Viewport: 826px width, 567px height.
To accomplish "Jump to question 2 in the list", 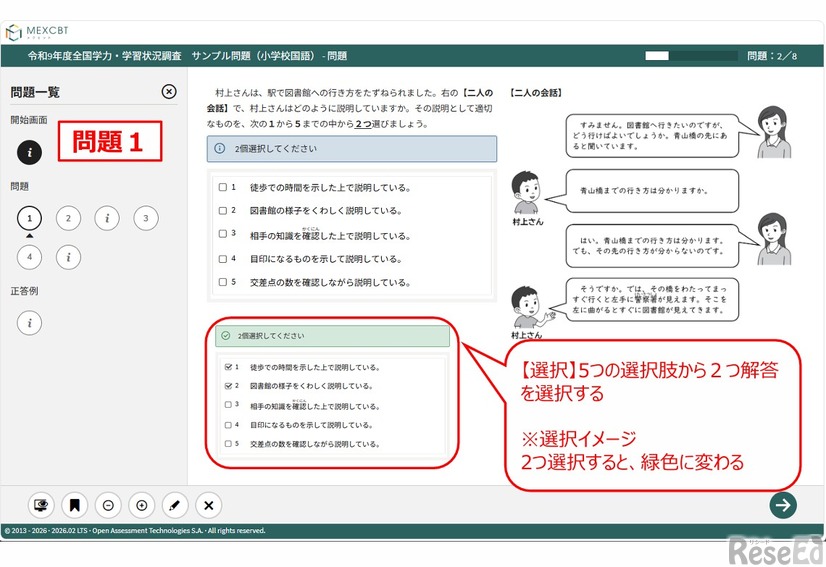I will coord(68,218).
